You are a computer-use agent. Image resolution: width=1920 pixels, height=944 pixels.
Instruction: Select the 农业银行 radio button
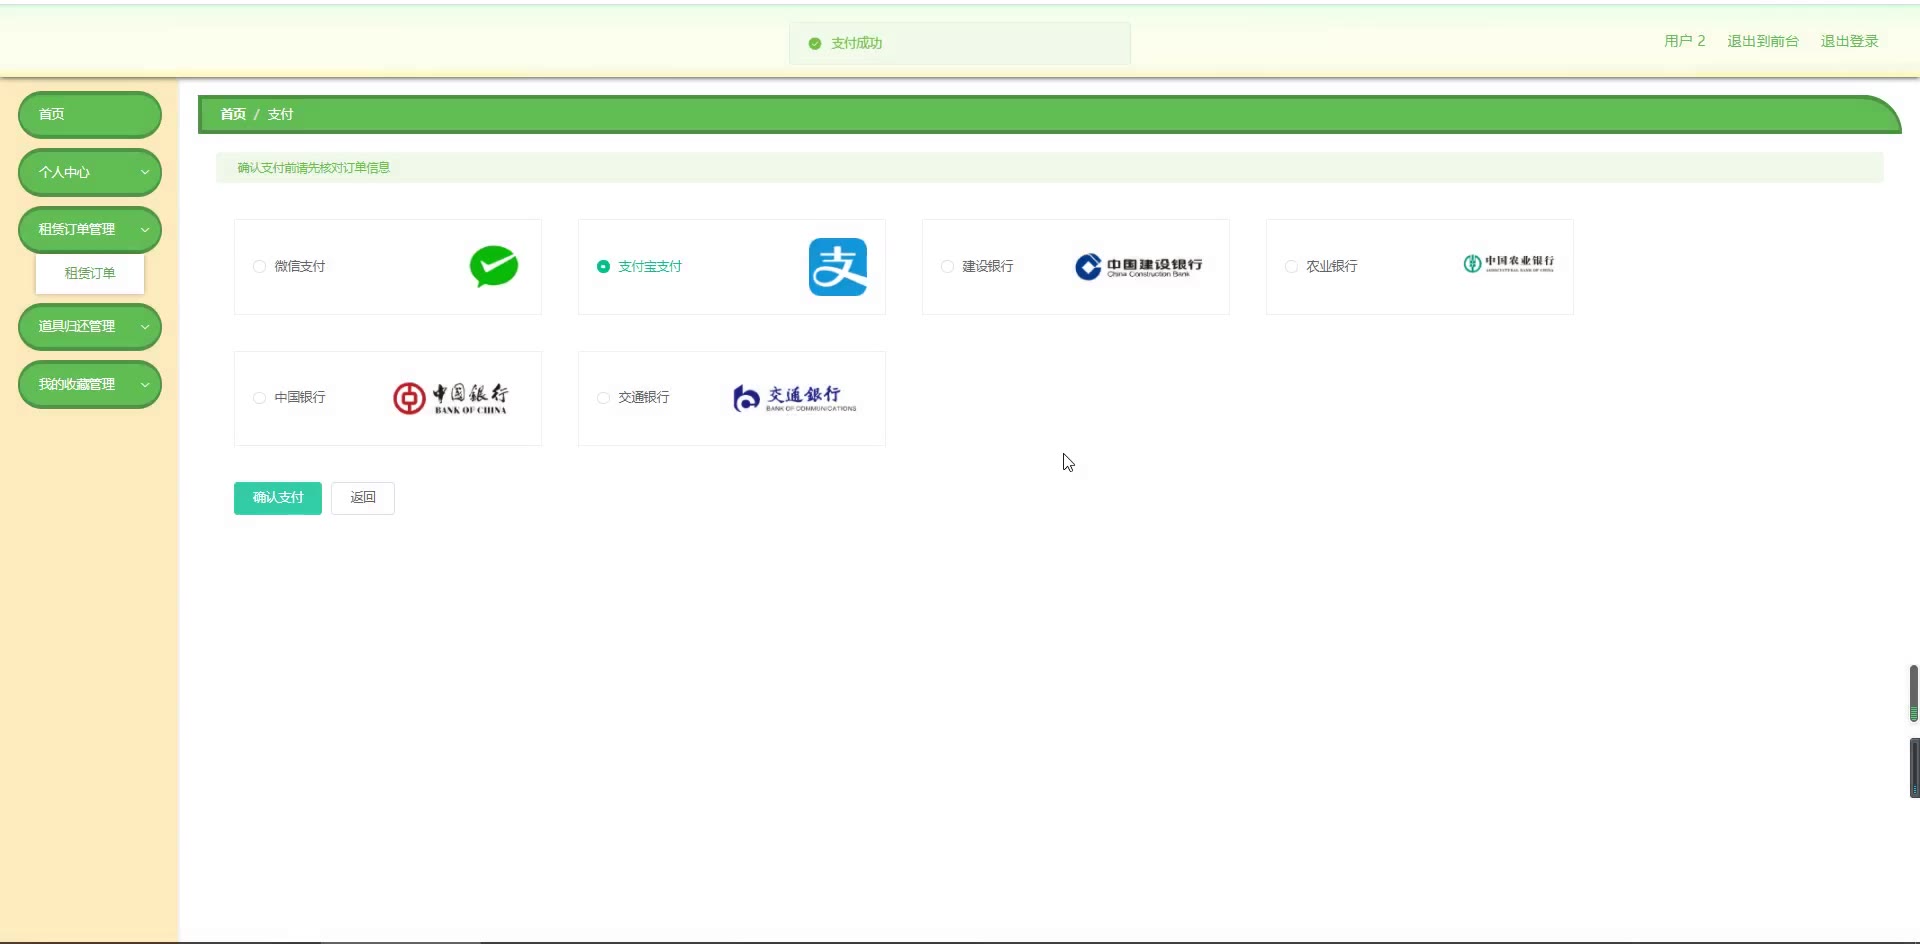1291,266
